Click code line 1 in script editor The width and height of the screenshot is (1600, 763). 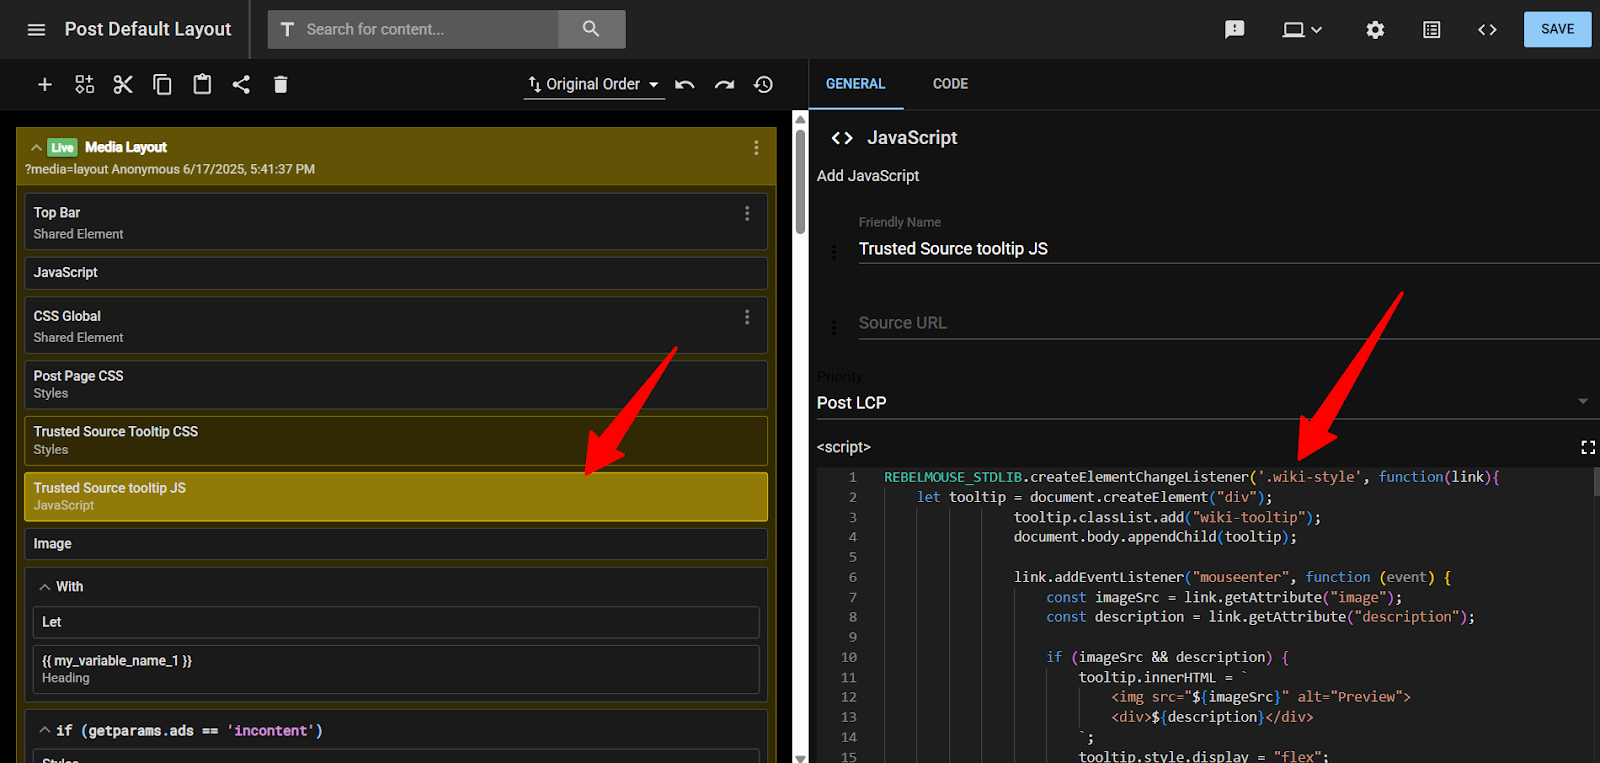[x=1191, y=477]
